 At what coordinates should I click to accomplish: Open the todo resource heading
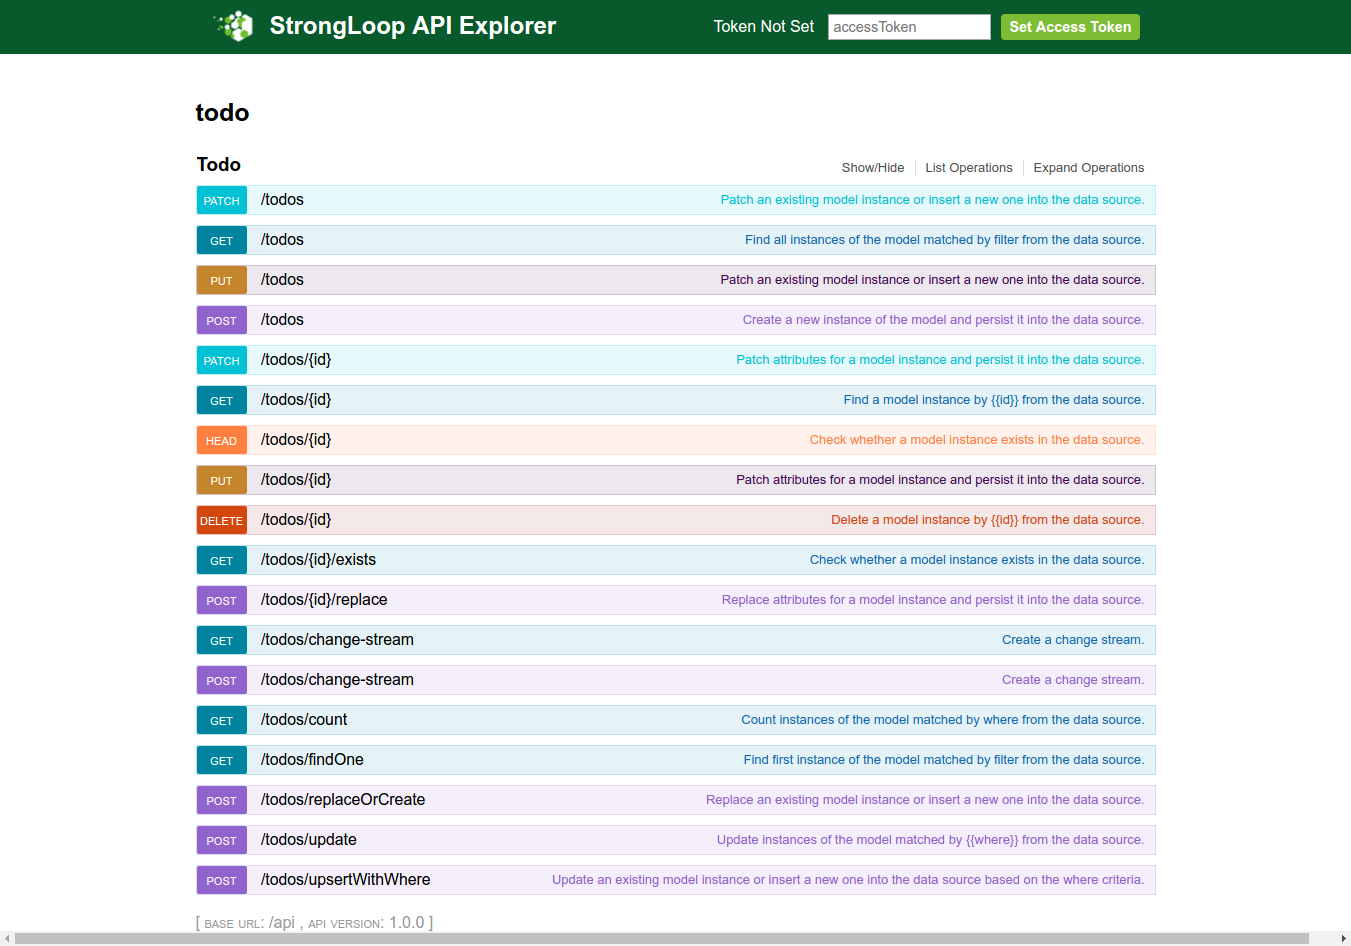pyautogui.click(x=222, y=113)
